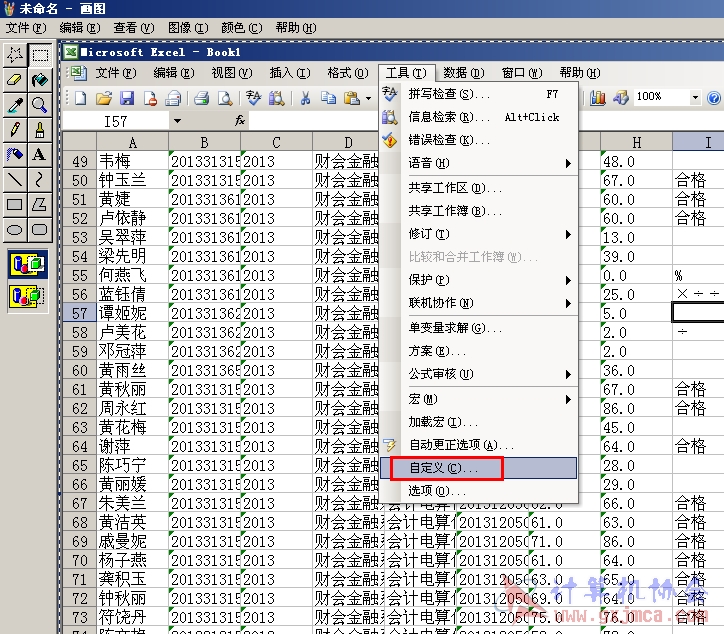Click Excel Cut scissors icon
Image resolution: width=724 pixels, height=634 pixels.
tap(305, 98)
